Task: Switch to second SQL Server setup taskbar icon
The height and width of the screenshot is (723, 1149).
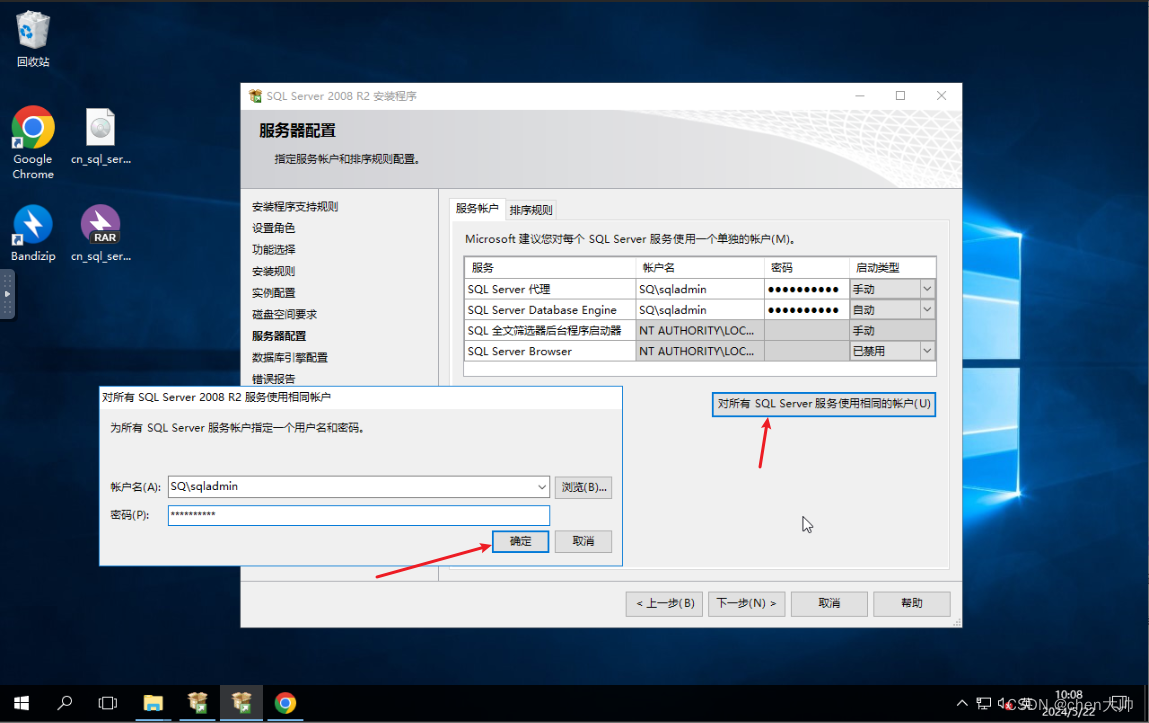Action: click(x=241, y=703)
